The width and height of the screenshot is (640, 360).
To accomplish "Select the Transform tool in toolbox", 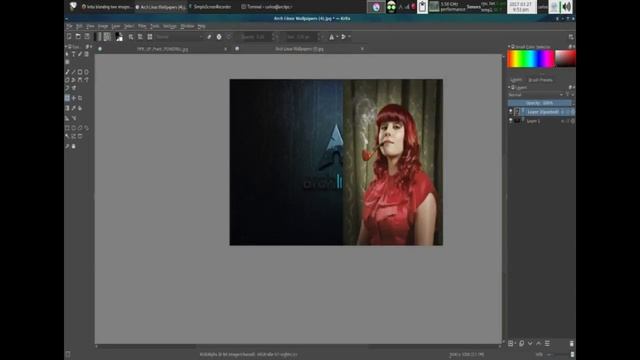I will 67,98.
